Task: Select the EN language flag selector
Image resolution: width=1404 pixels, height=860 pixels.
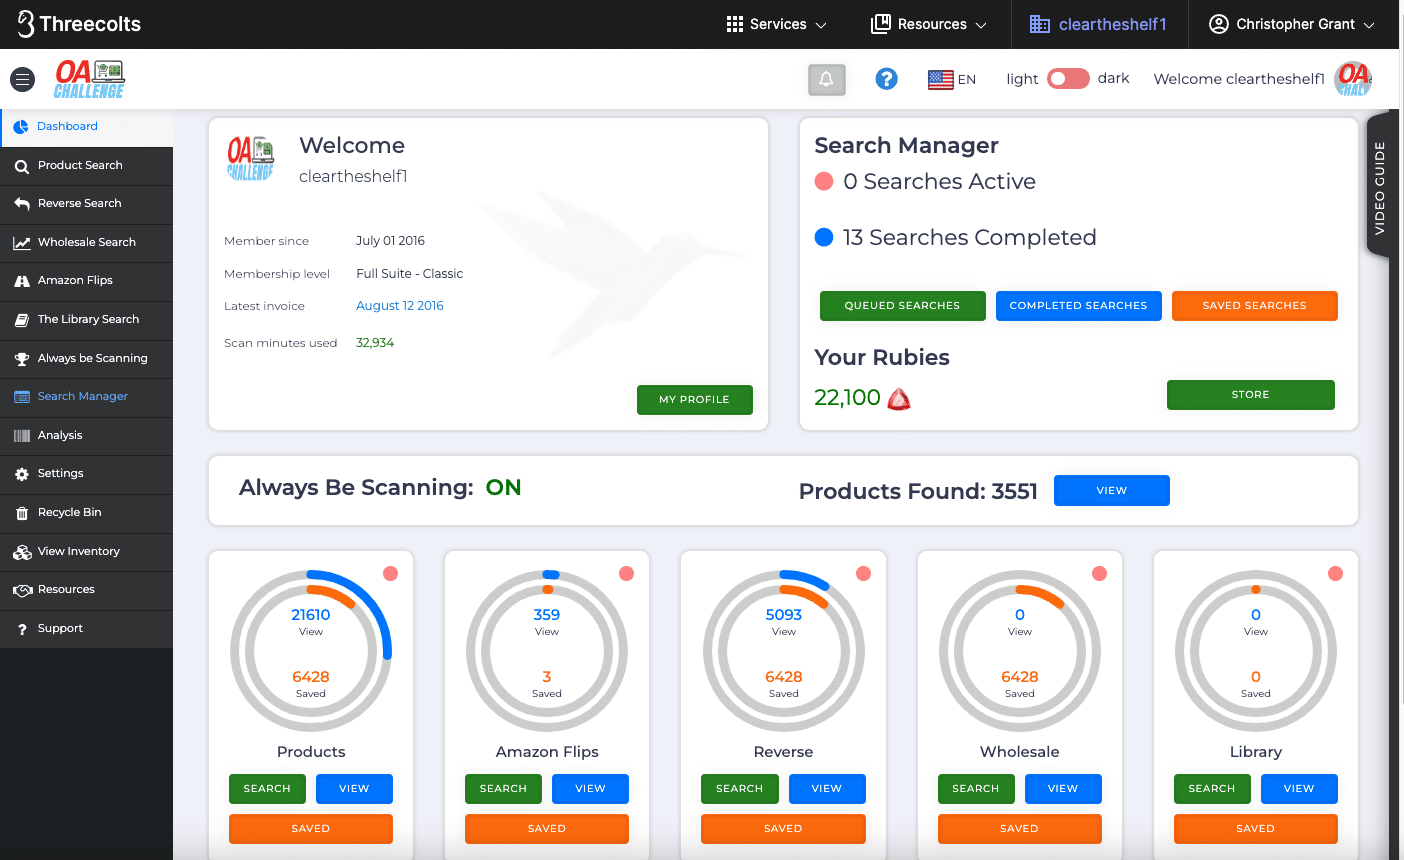Action: (x=951, y=79)
